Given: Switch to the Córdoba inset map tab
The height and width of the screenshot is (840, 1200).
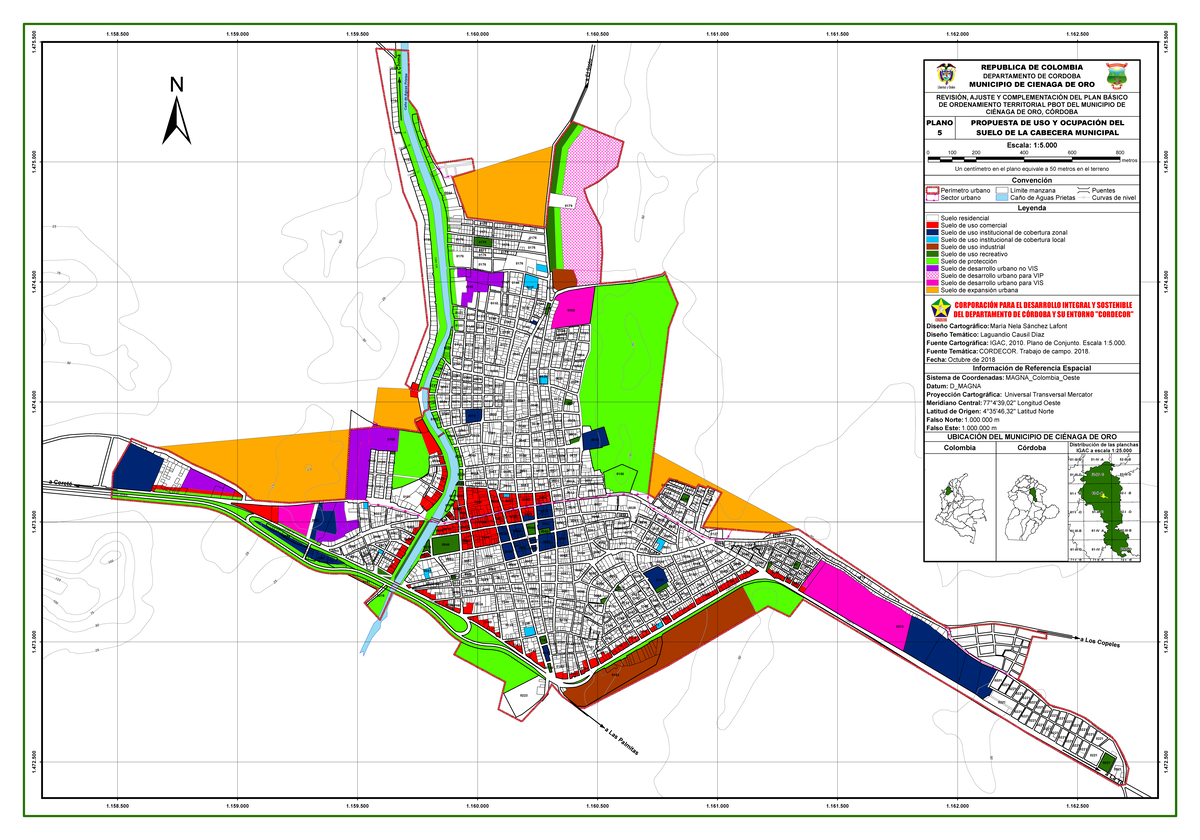Looking at the screenshot, I should (1031, 448).
